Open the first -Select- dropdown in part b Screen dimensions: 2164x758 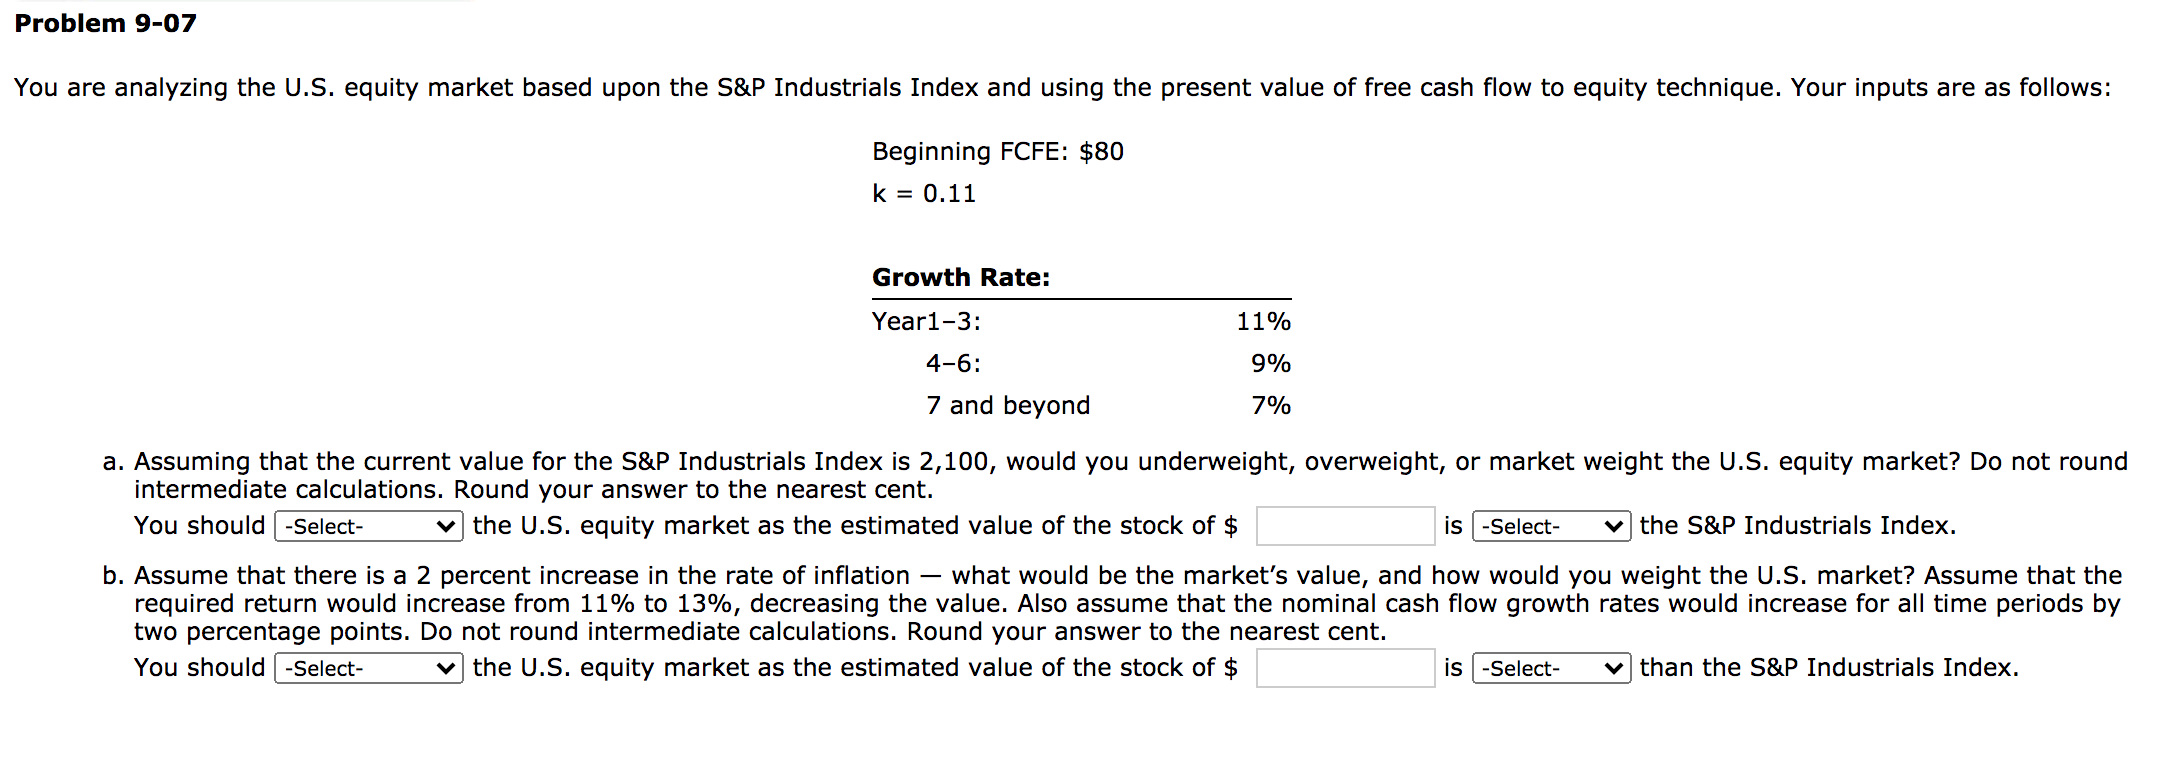[367, 668]
